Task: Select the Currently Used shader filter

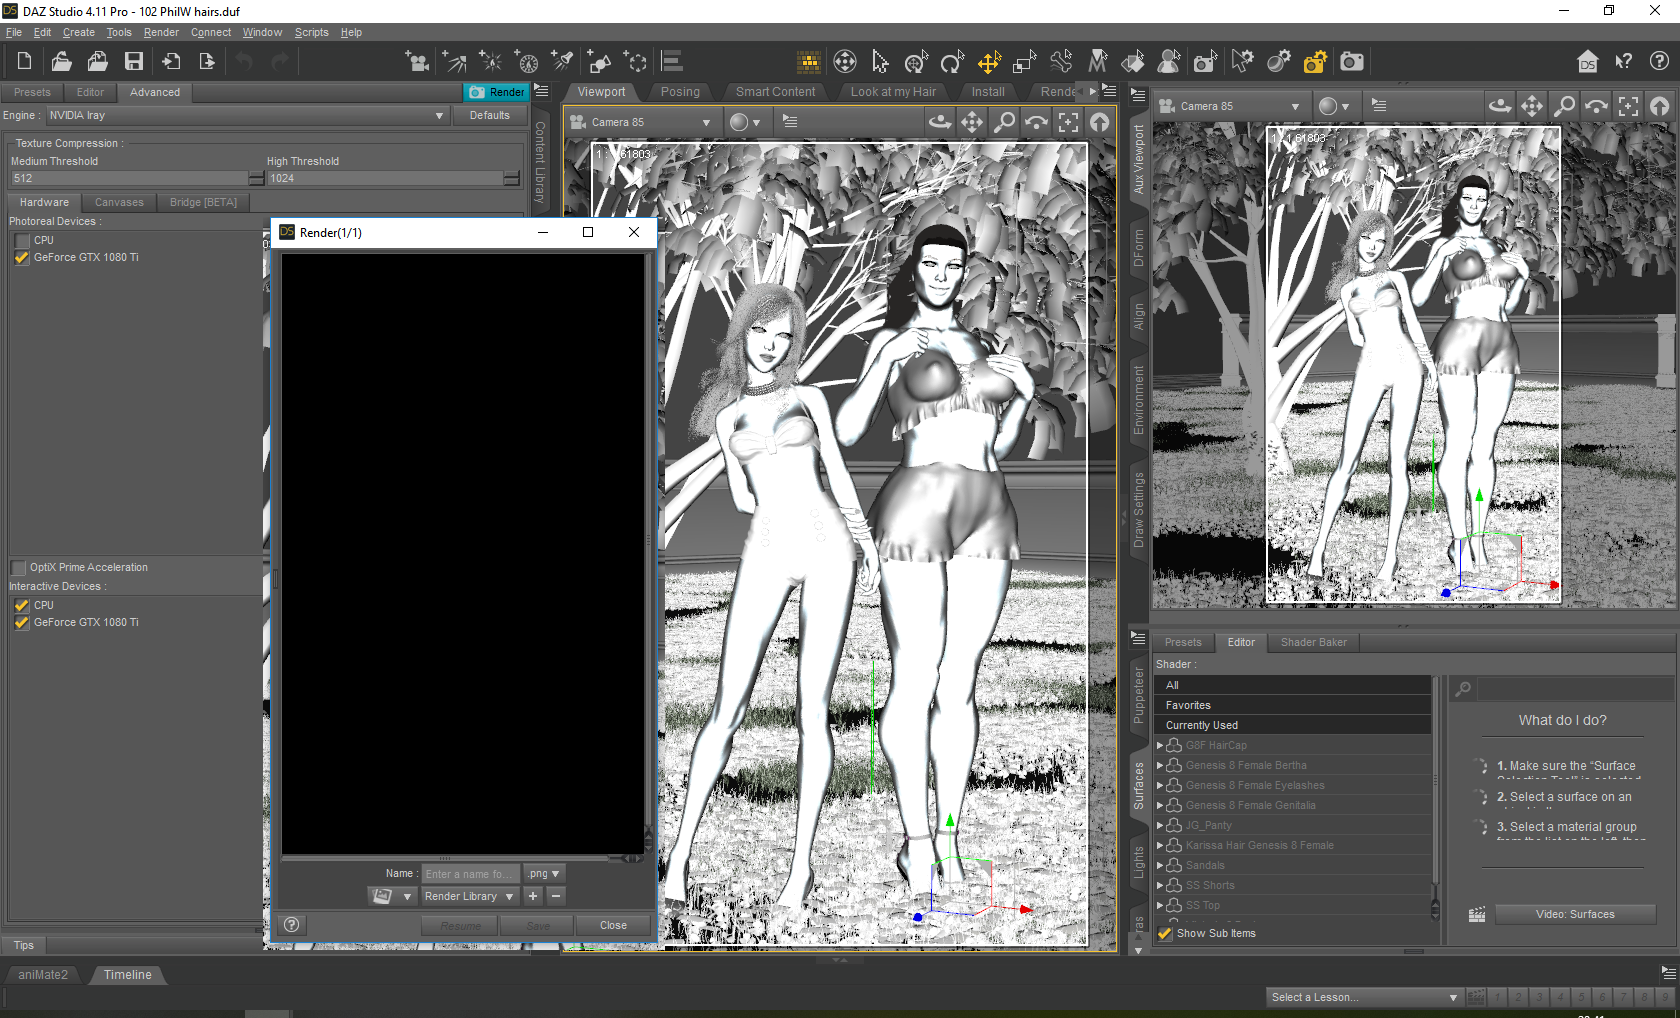Action: (x=1293, y=725)
